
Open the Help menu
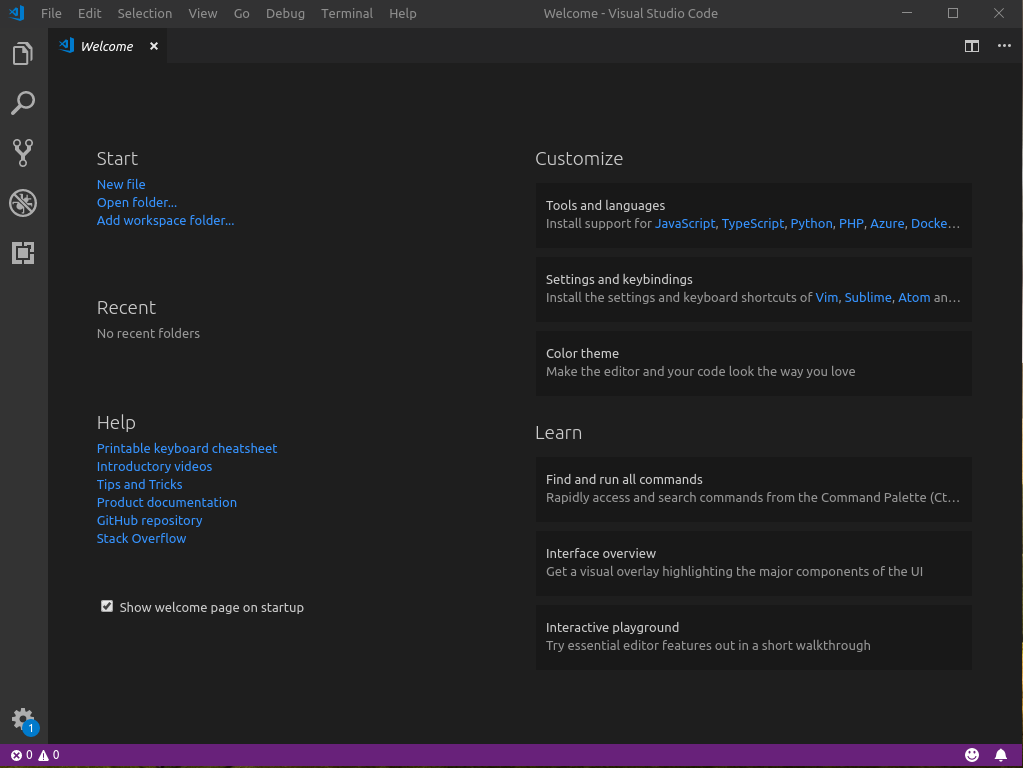coord(403,13)
